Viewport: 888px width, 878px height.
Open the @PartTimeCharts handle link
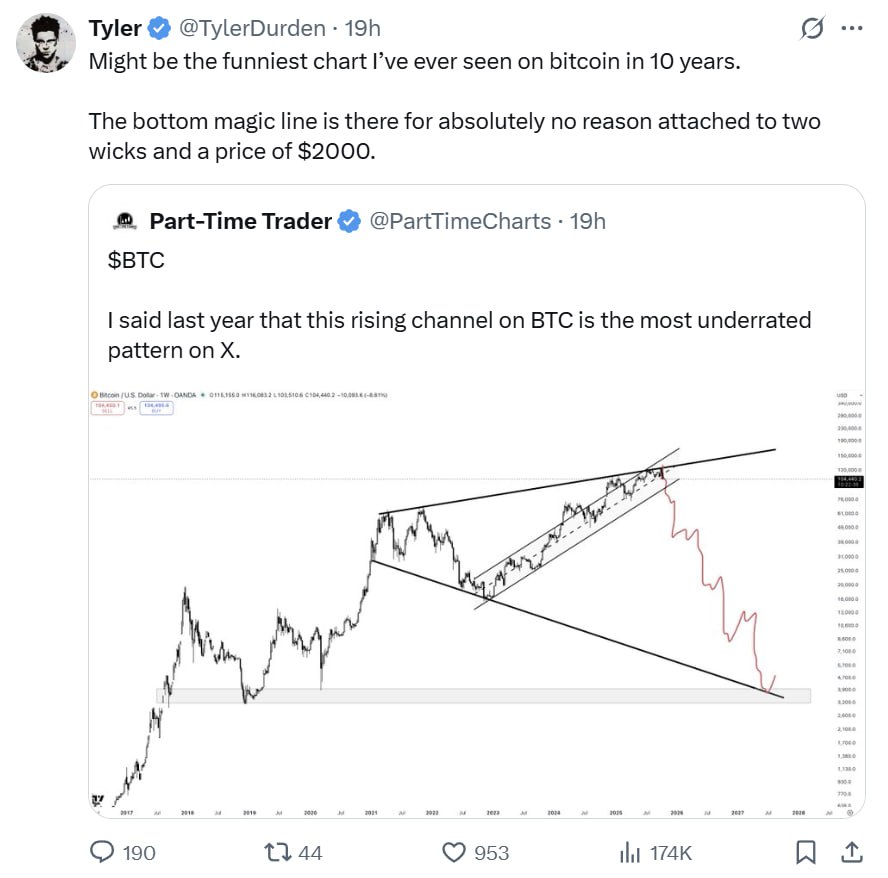pos(460,221)
